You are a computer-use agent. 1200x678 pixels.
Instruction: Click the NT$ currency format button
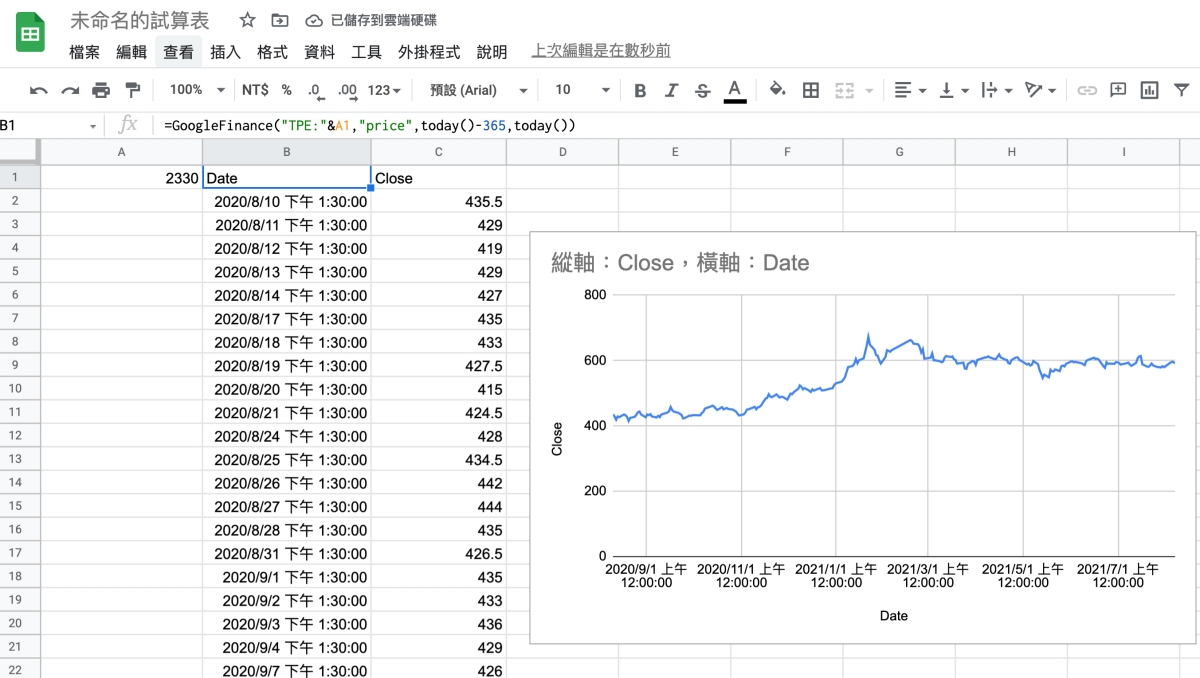255,90
